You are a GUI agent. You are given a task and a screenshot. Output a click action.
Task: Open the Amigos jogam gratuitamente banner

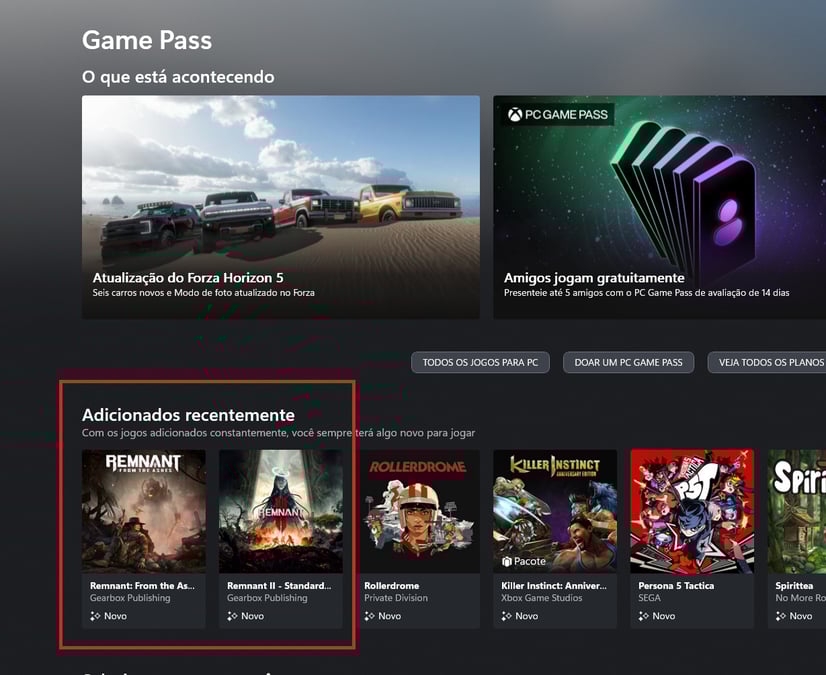point(660,207)
